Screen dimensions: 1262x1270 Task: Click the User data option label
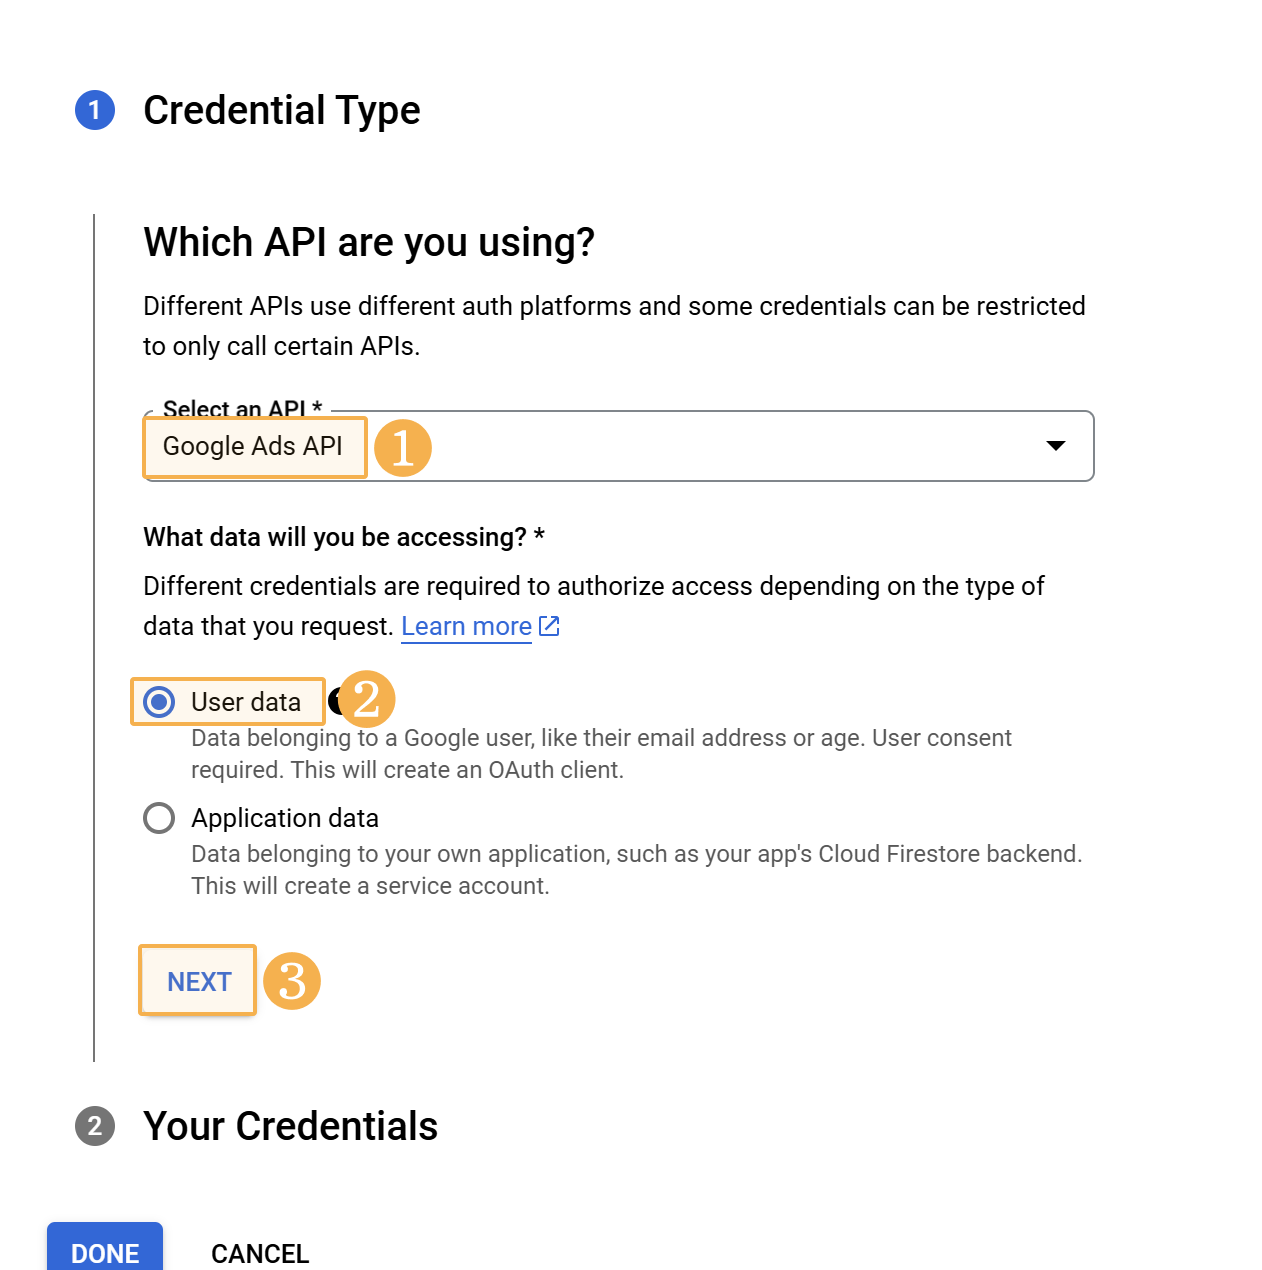click(246, 702)
